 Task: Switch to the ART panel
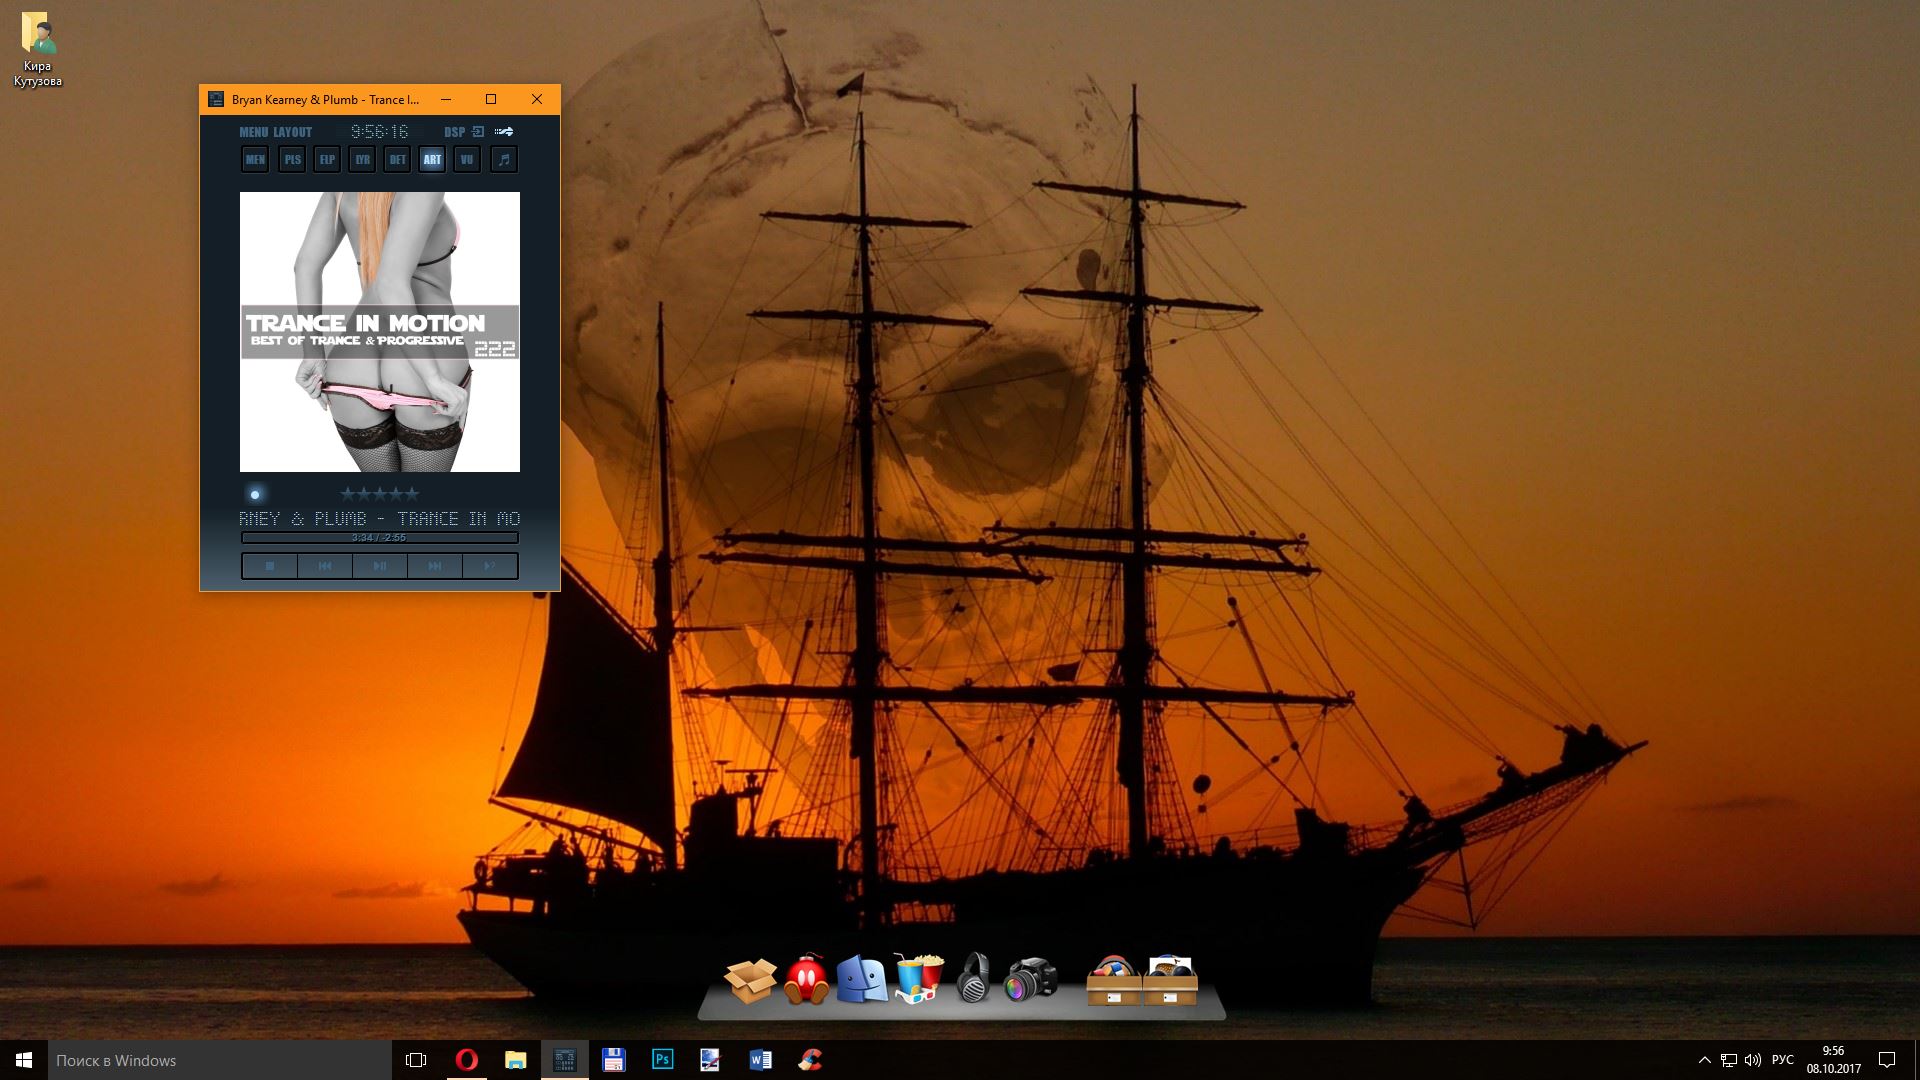click(x=432, y=159)
